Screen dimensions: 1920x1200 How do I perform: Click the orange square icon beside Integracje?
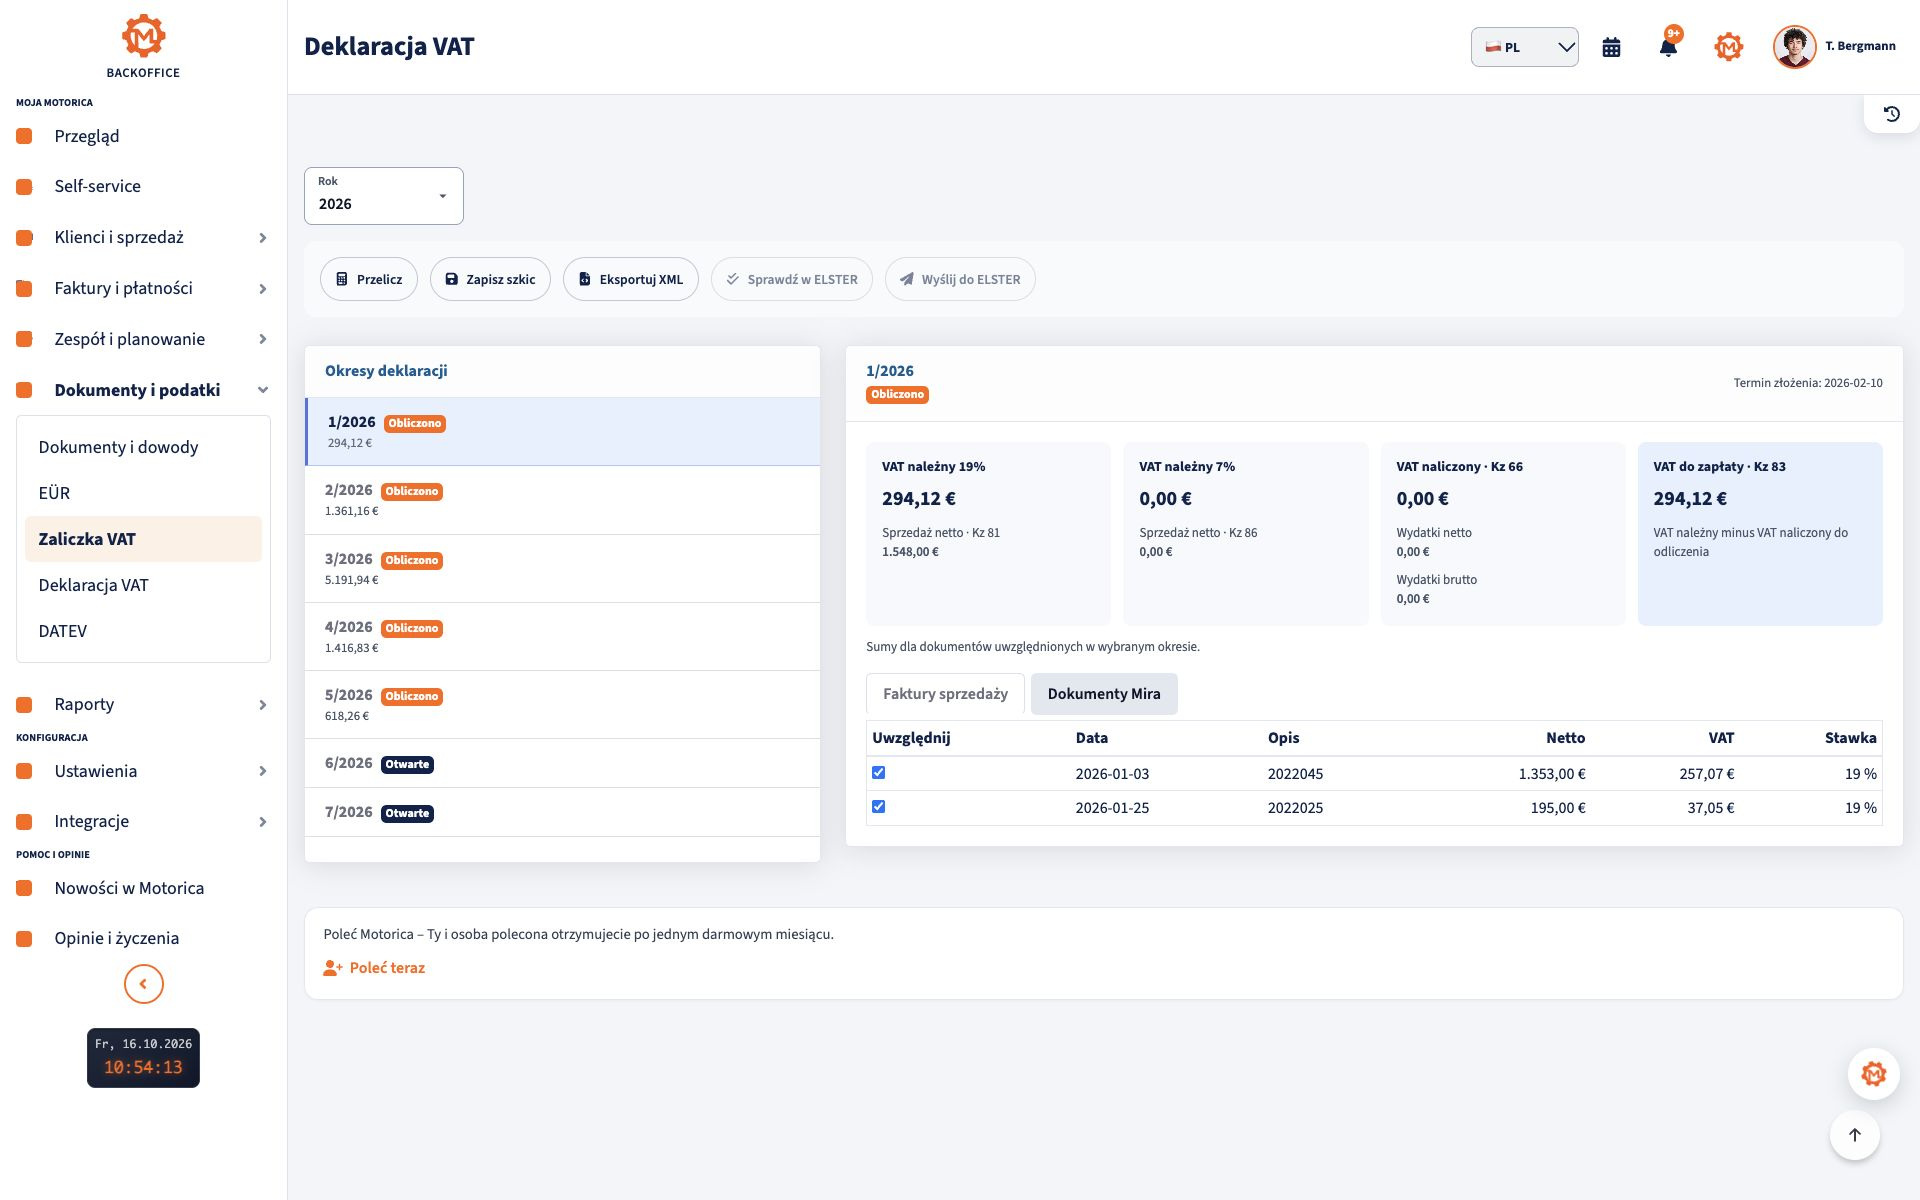pyautogui.click(x=25, y=821)
